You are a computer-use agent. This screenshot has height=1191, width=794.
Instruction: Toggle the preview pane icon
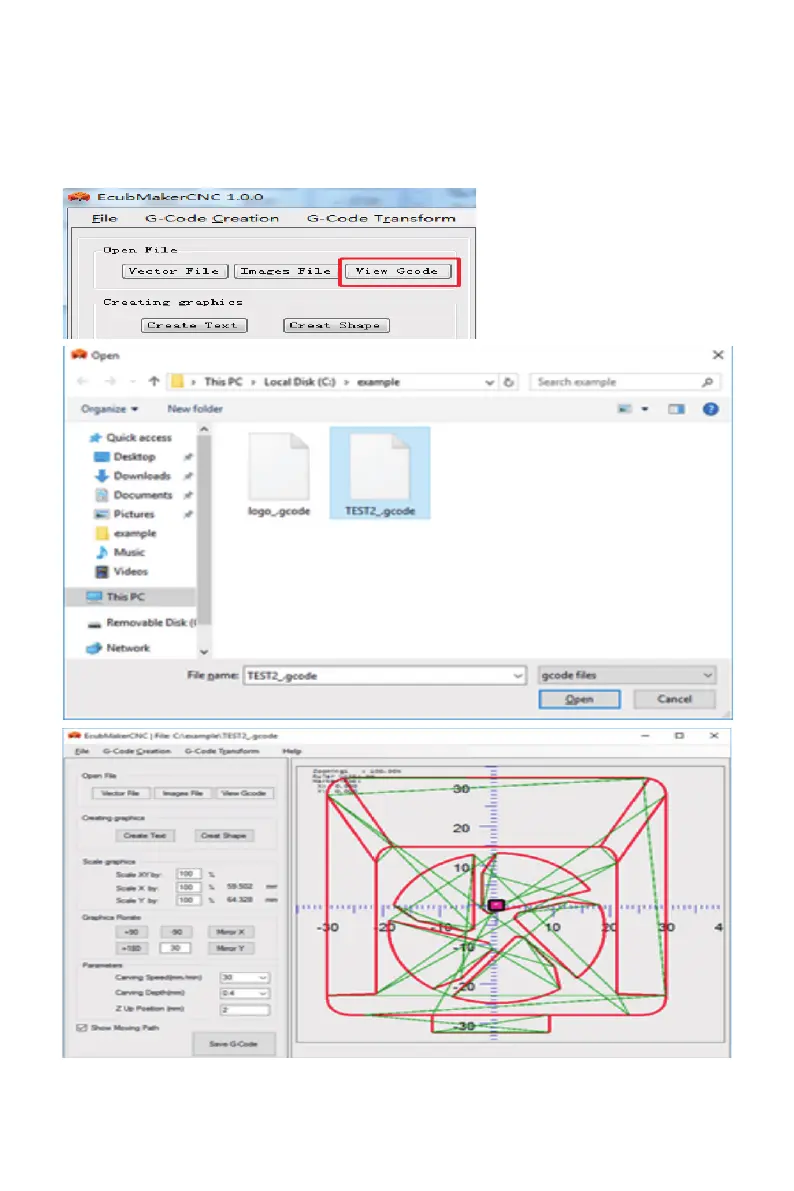(676, 409)
